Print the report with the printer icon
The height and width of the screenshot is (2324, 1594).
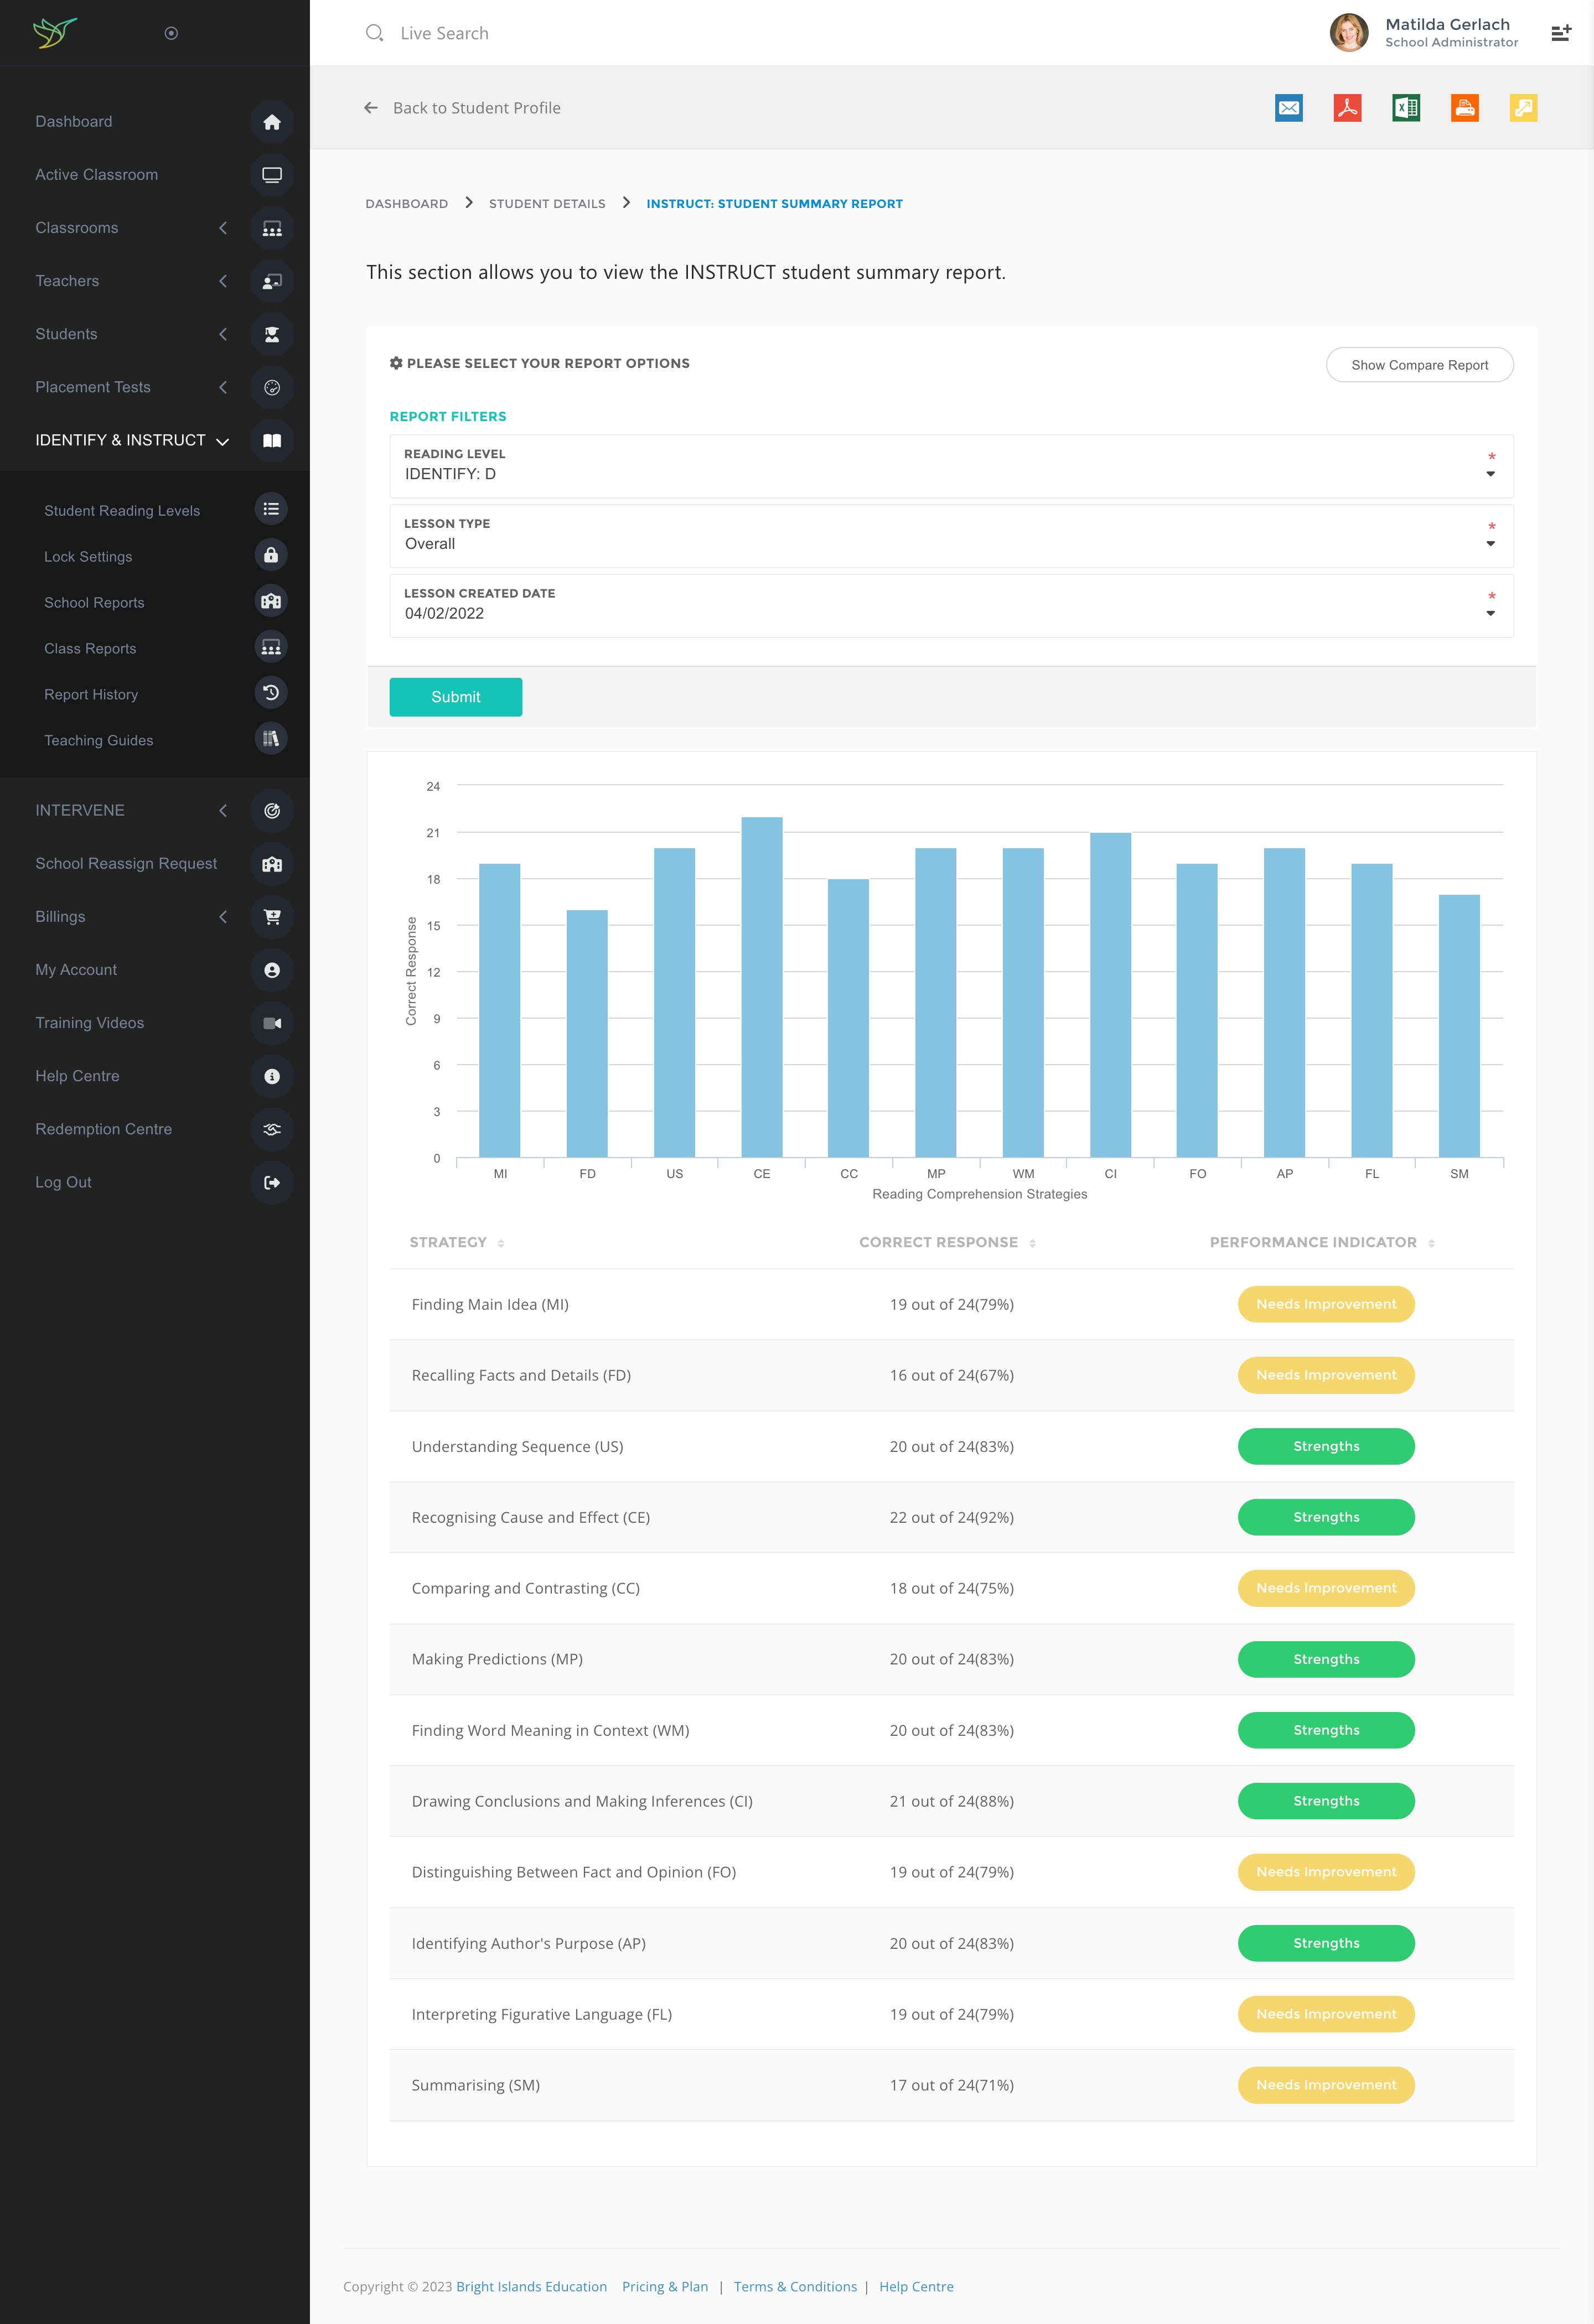pyautogui.click(x=1464, y=108)
